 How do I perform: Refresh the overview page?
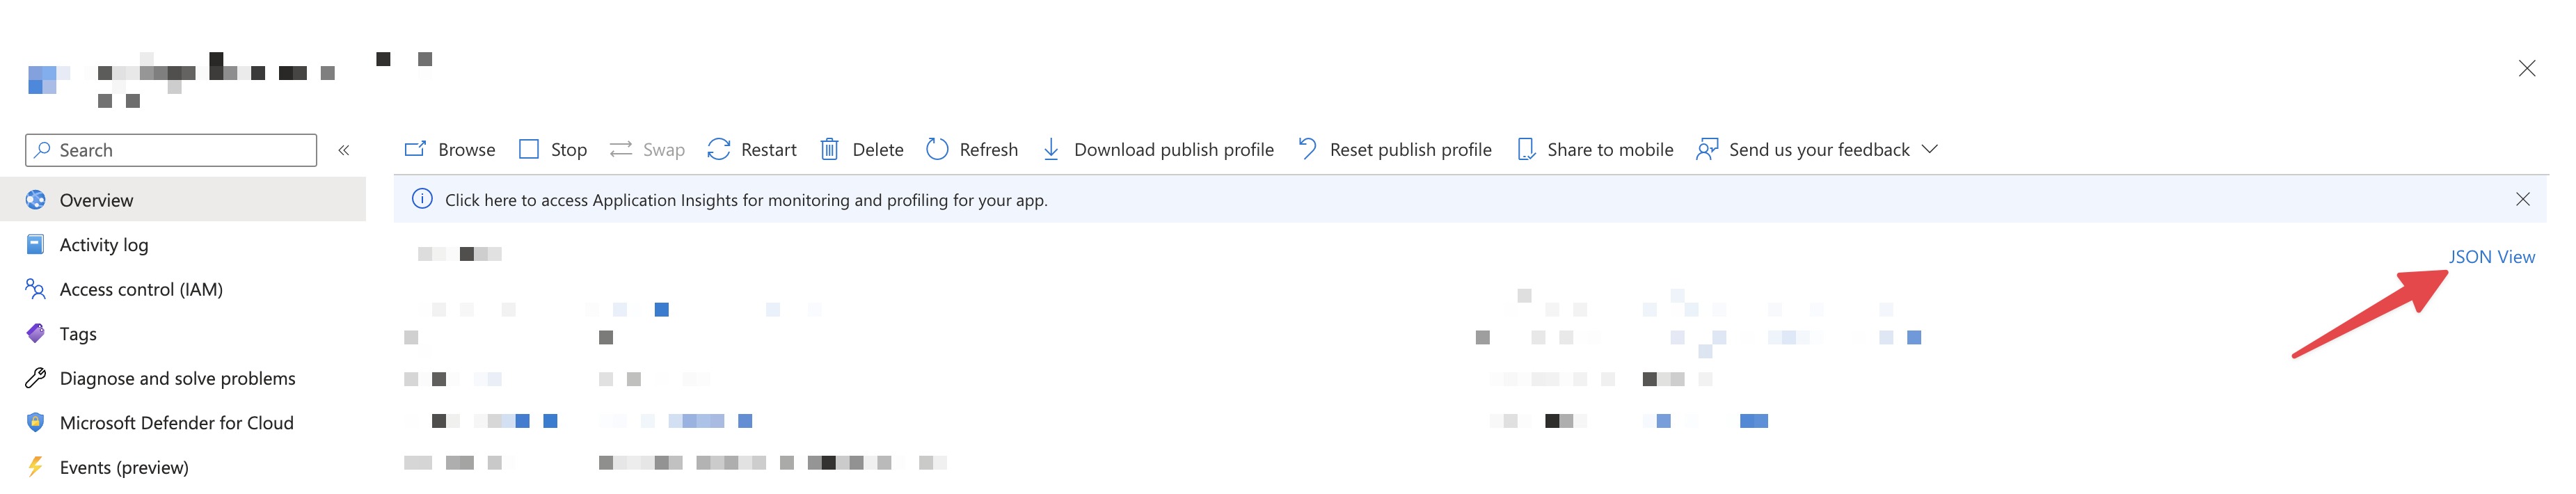971,149
